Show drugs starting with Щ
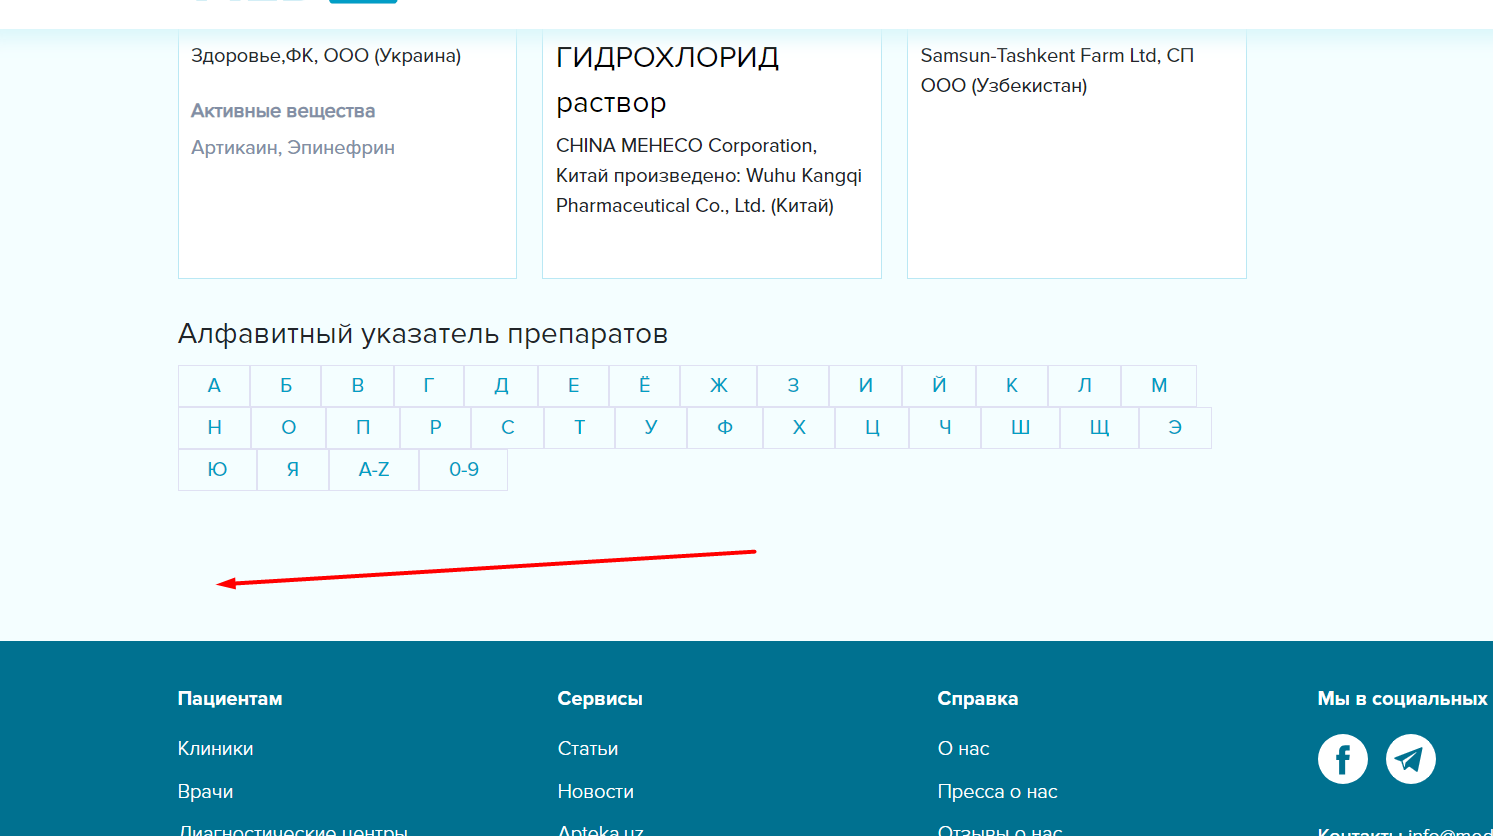 coord(1100,428)
